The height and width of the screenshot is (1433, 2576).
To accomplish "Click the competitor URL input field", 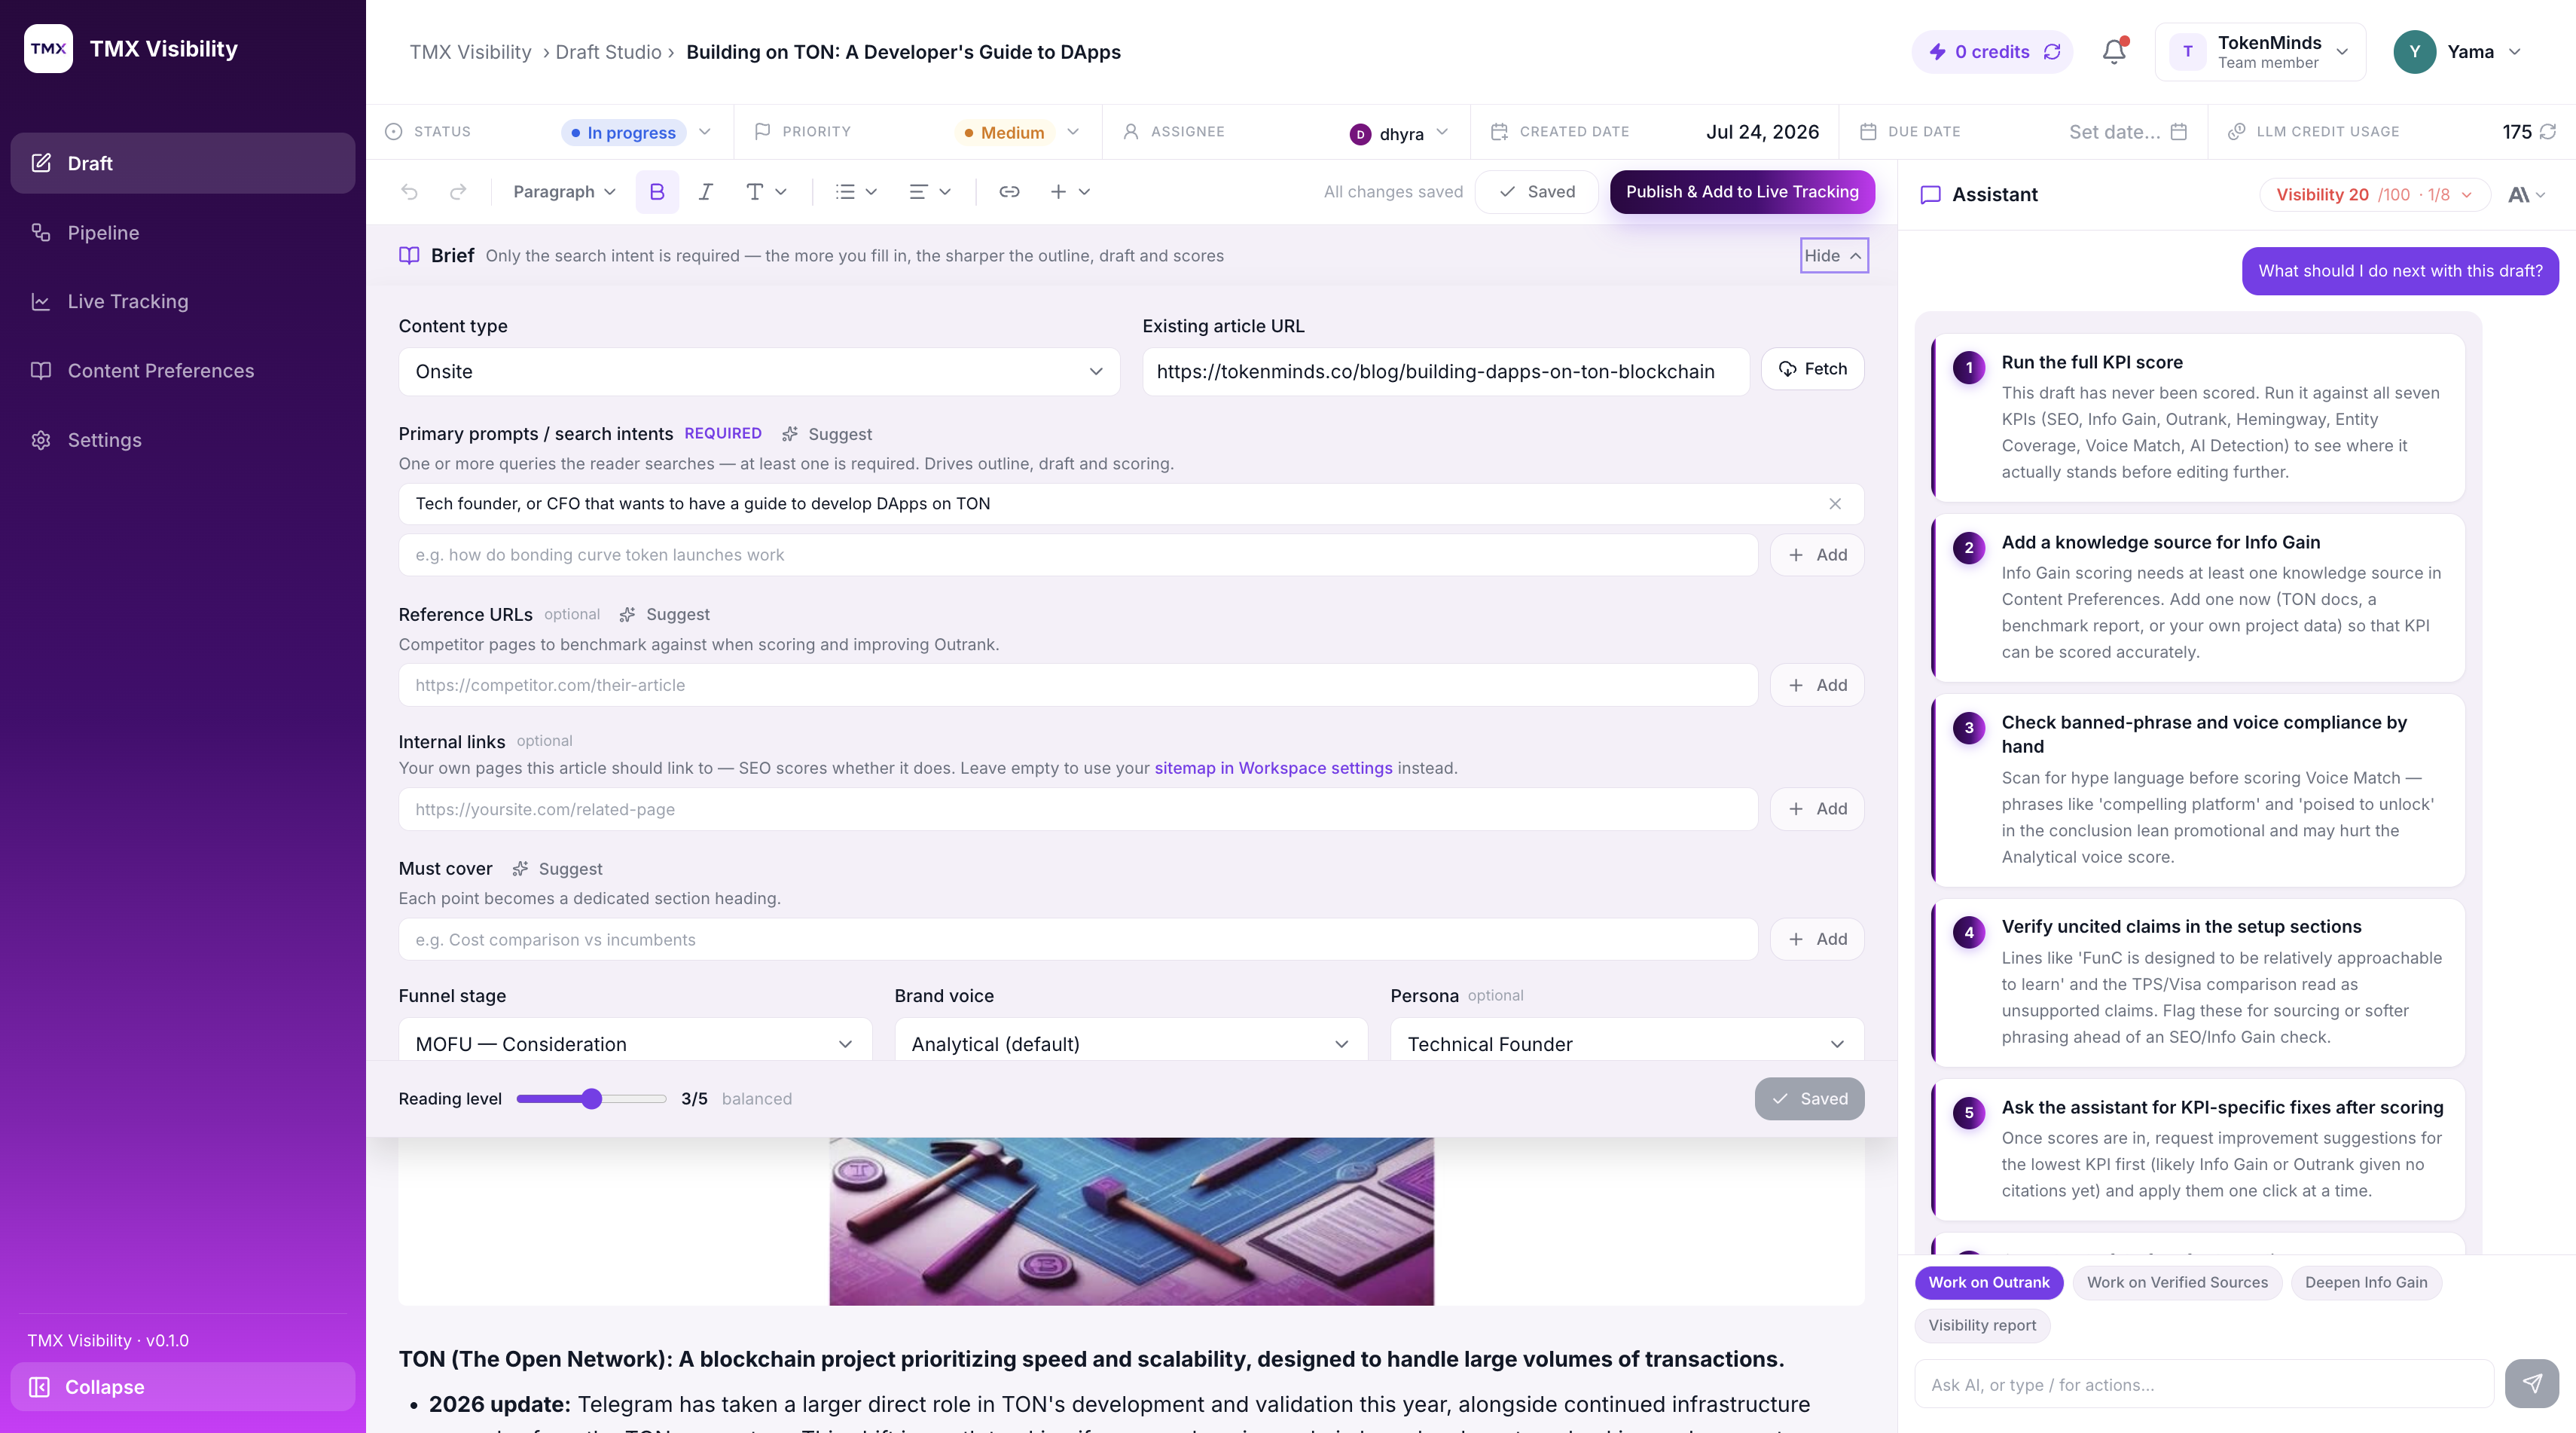I will [1078, 685].
